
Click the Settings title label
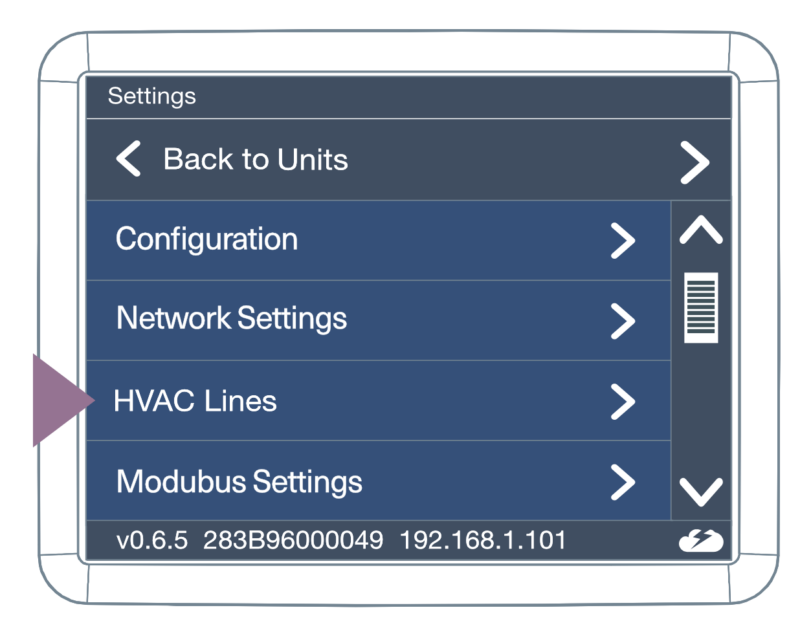152,97
